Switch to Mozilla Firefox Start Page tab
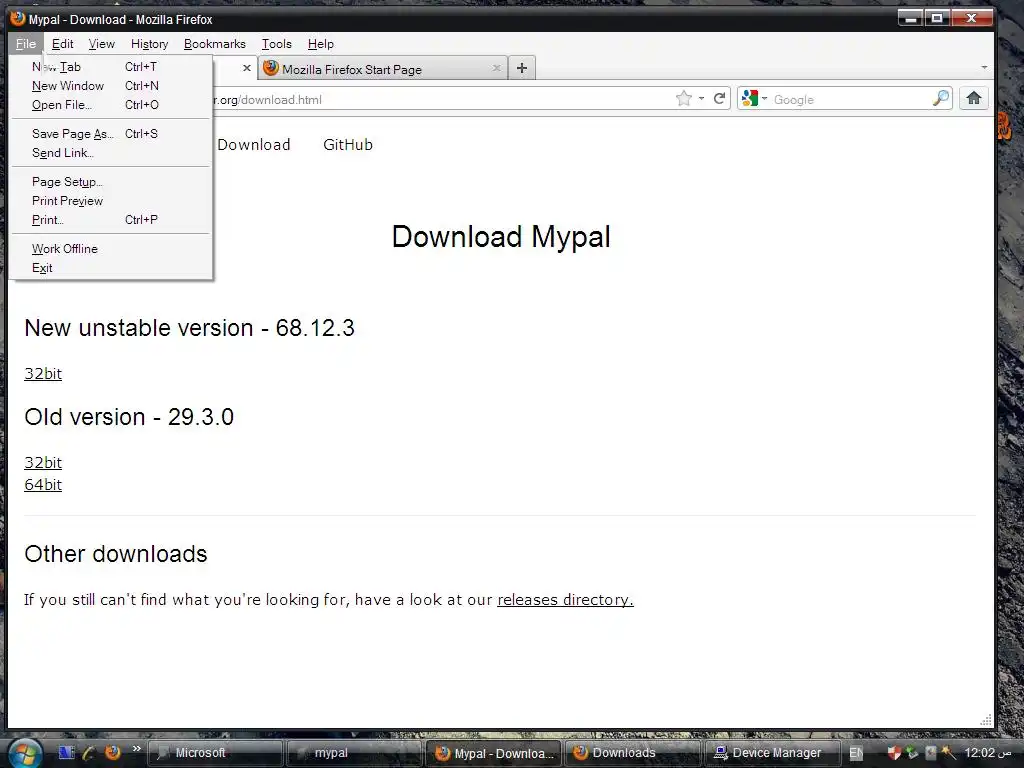1024x768 pixels. [382, 69]
